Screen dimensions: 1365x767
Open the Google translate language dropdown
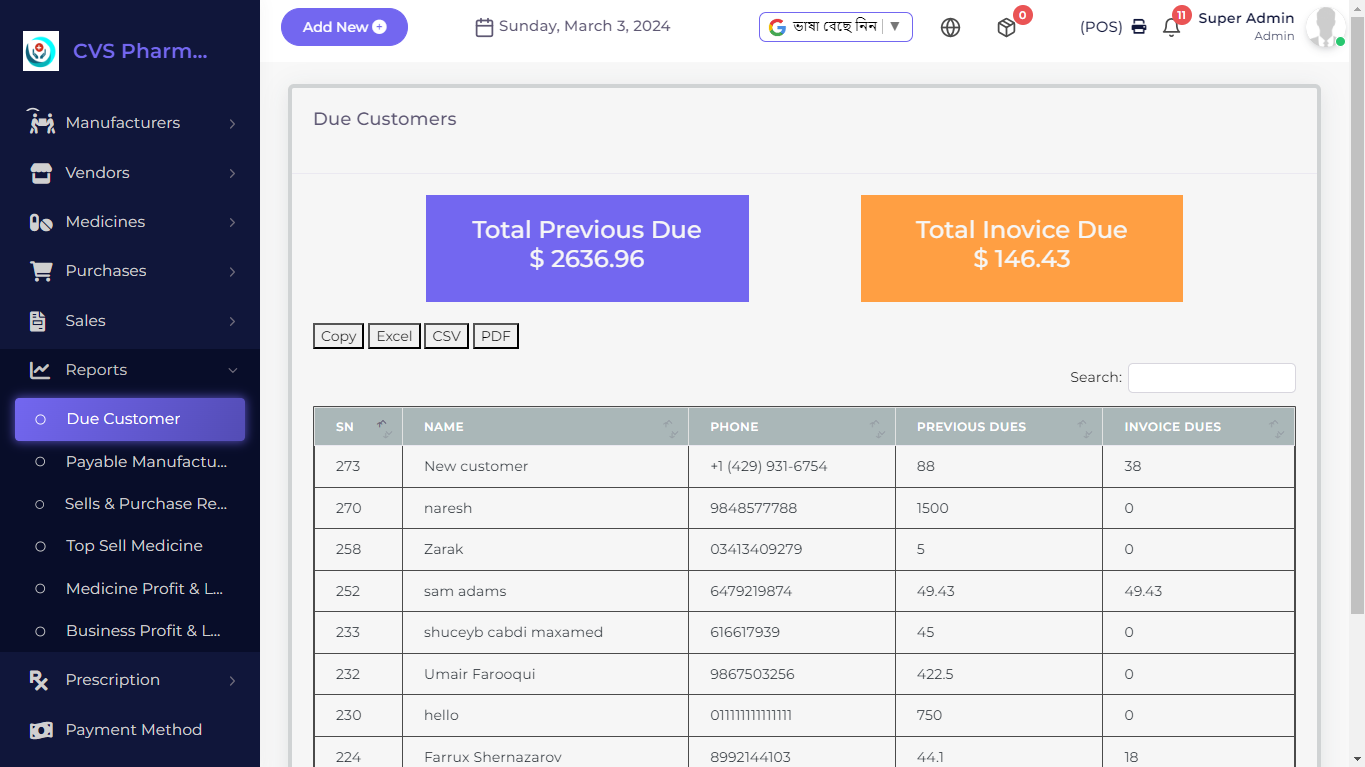tap(835, 27)
